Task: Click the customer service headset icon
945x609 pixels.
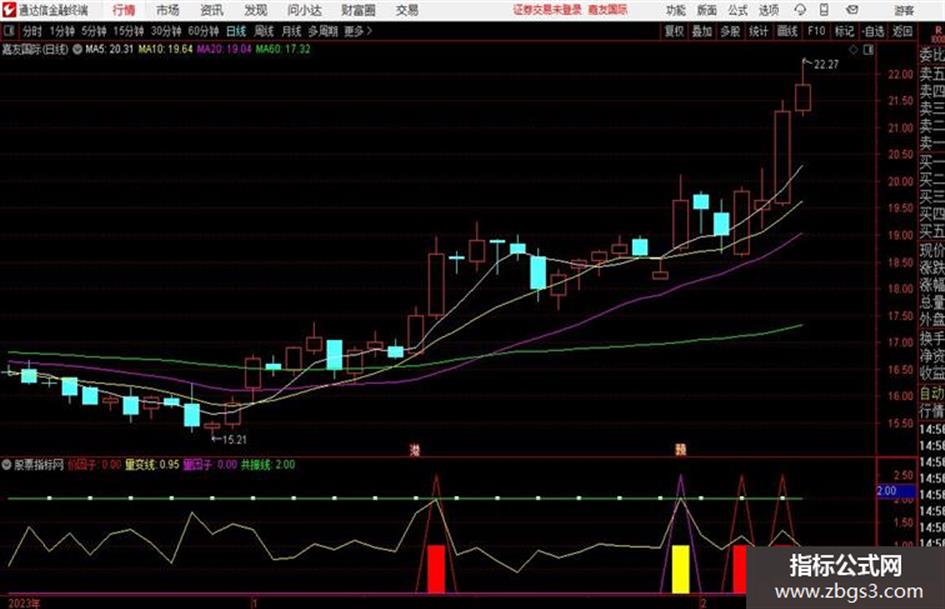Action: [x=800, y=10]
